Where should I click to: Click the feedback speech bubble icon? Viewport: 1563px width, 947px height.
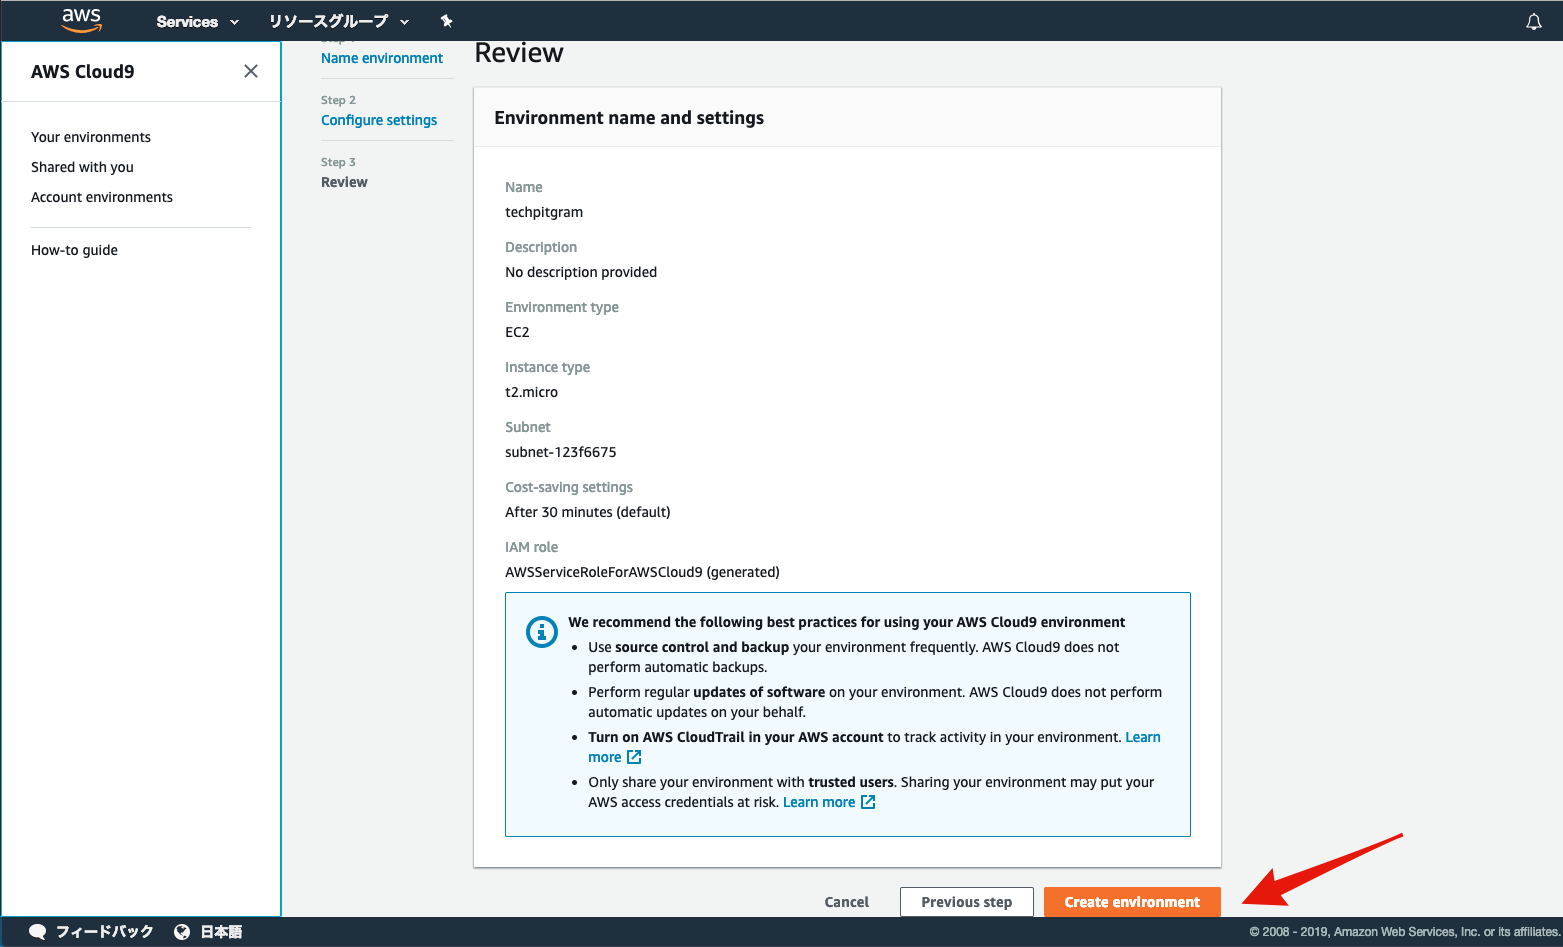[x=38, y=932]
